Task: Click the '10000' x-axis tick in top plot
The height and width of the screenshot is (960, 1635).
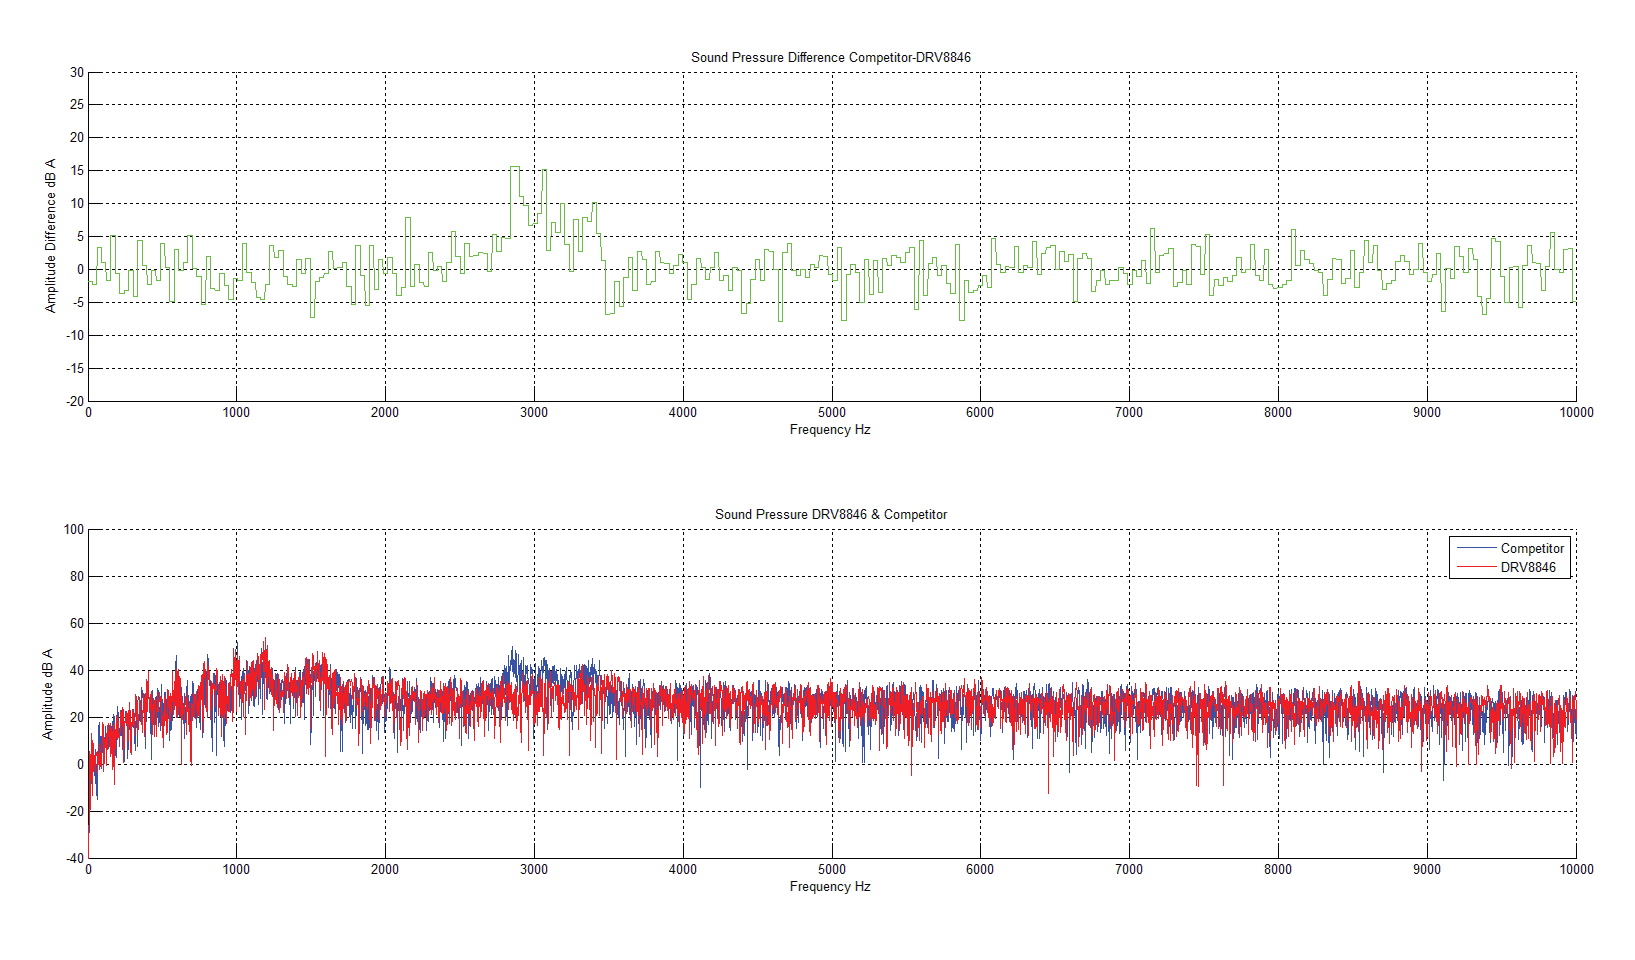Action: [1576, 412]
